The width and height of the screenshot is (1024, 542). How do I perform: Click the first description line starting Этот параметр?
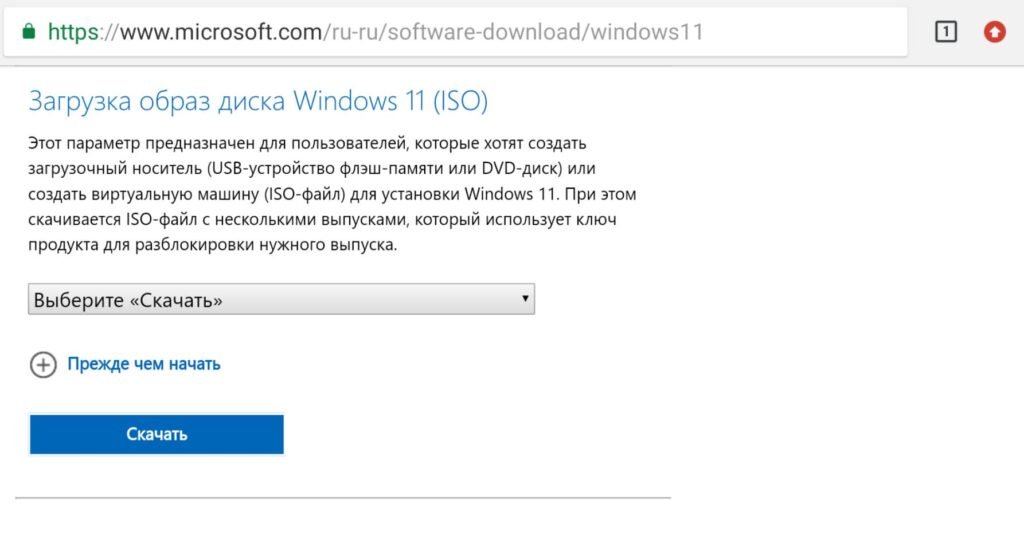pyautogui.click(x=307, y=143)
